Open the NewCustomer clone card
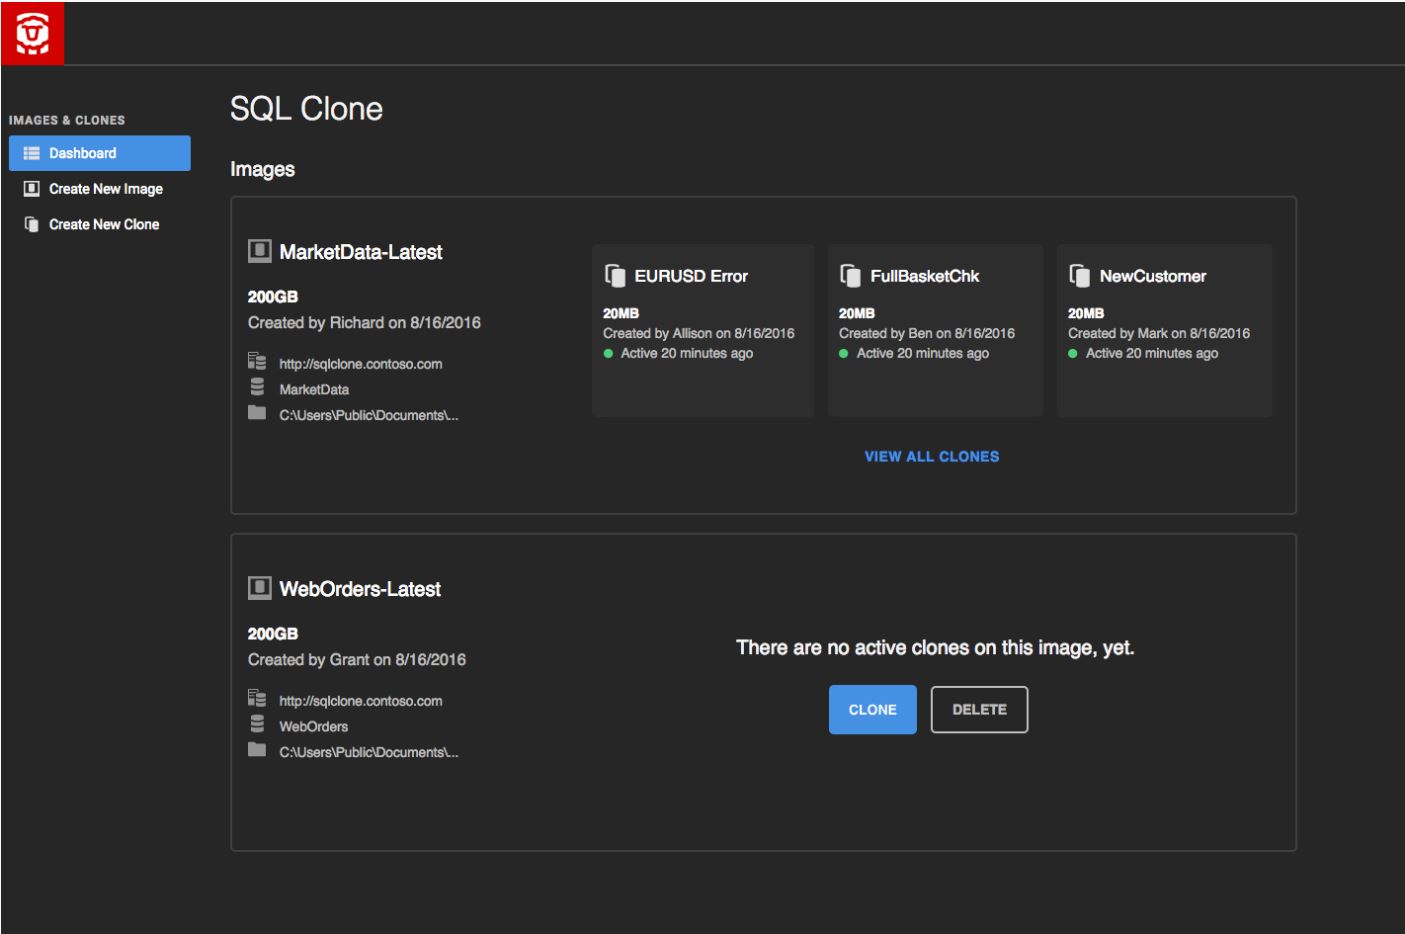Viewport: 1405px width, 934px height. pyautogui.click(x=1164, y=330)
